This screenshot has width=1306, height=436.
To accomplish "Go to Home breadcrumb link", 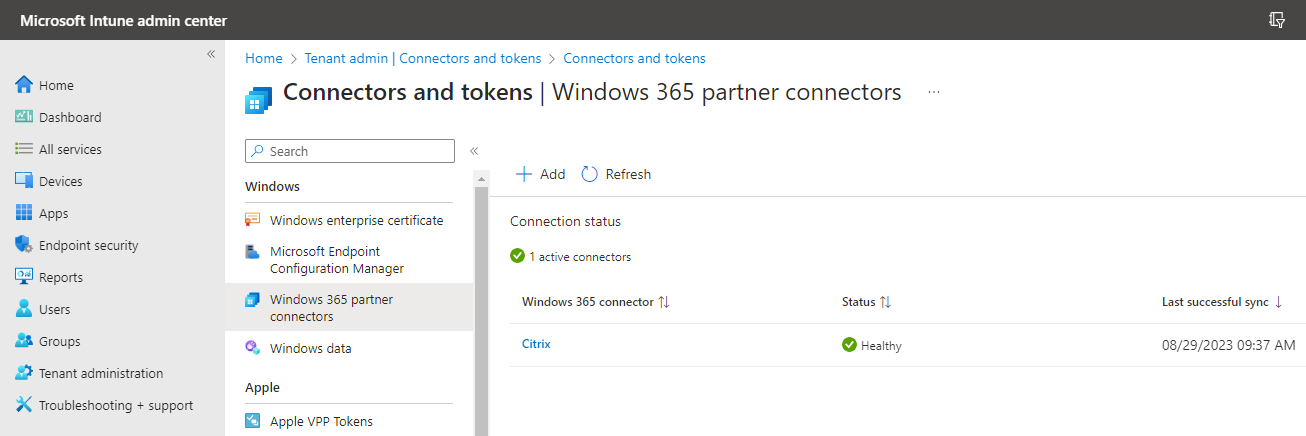I will 264,59.
